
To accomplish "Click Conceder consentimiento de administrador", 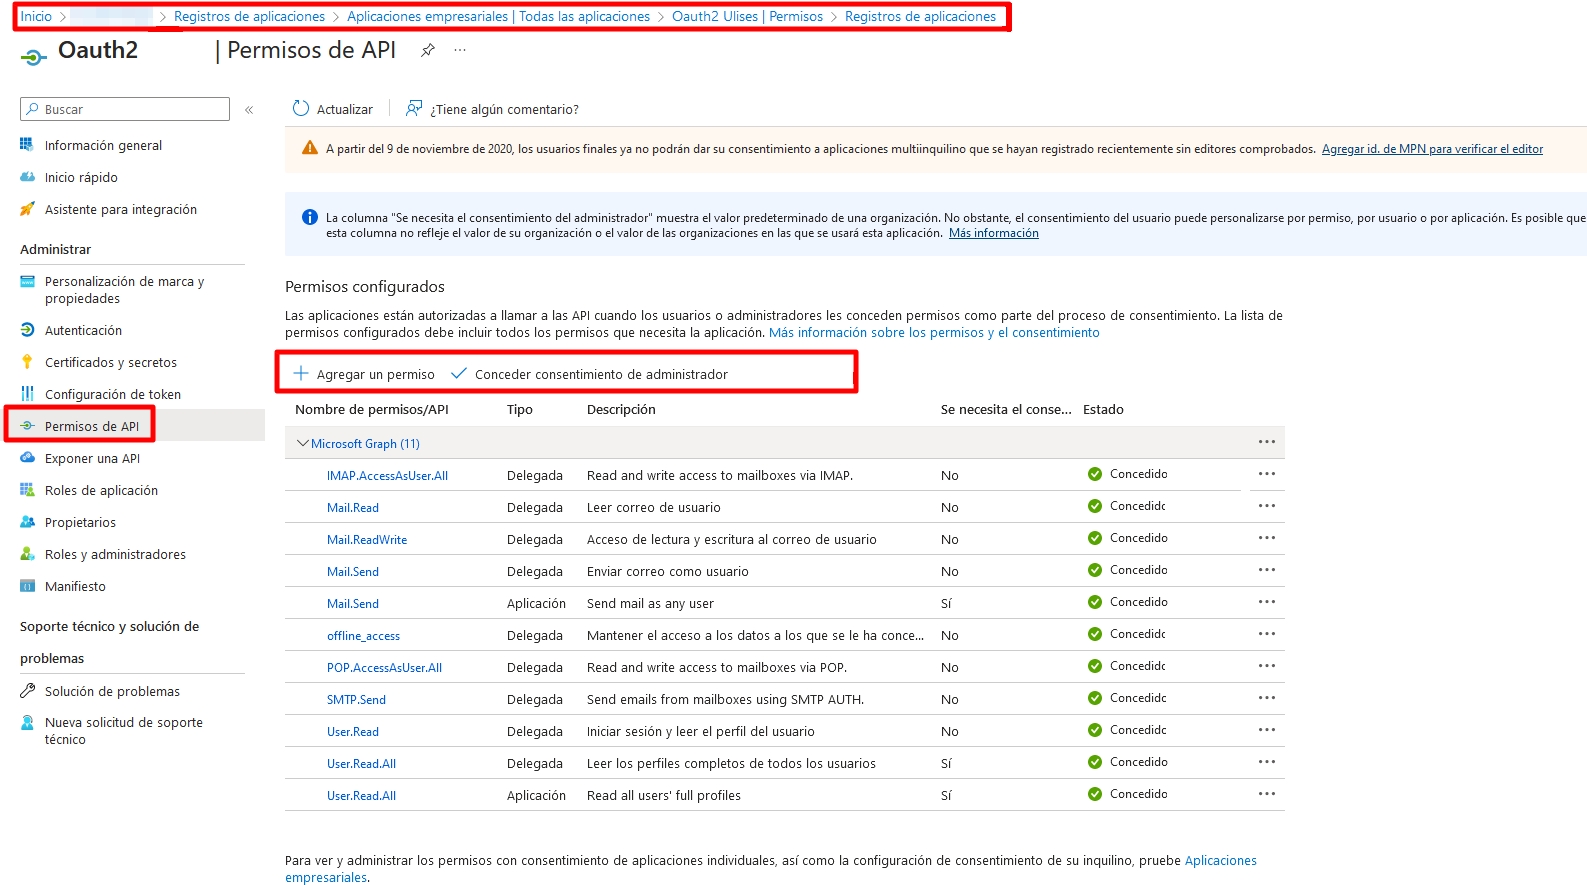I will pos(600,375).
